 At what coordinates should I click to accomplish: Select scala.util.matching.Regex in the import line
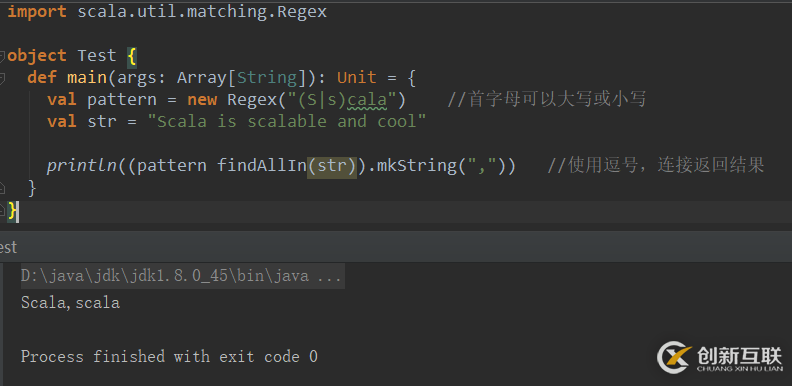coord(202,12)
